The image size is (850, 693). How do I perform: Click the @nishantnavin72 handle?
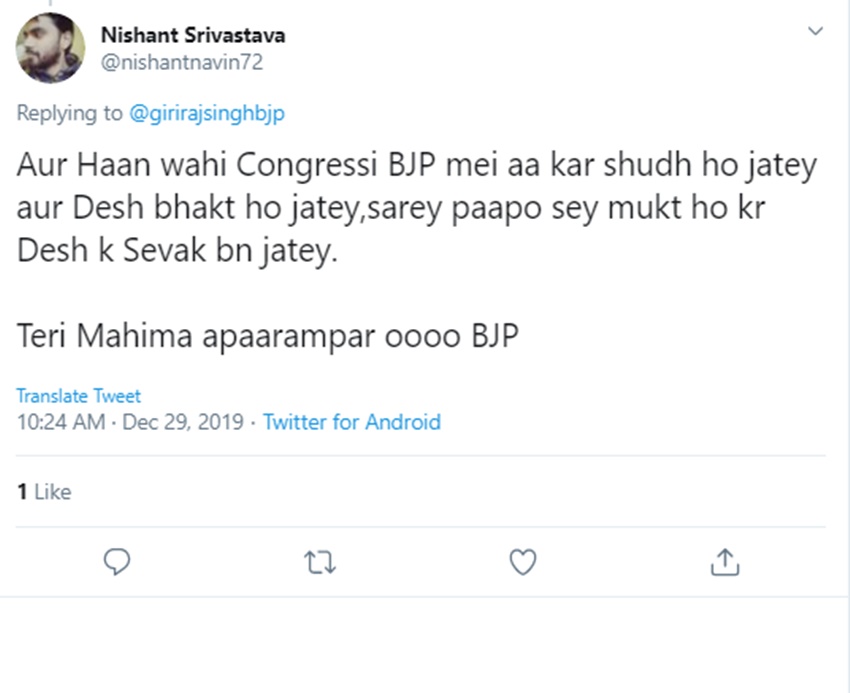tap(181, 62)
